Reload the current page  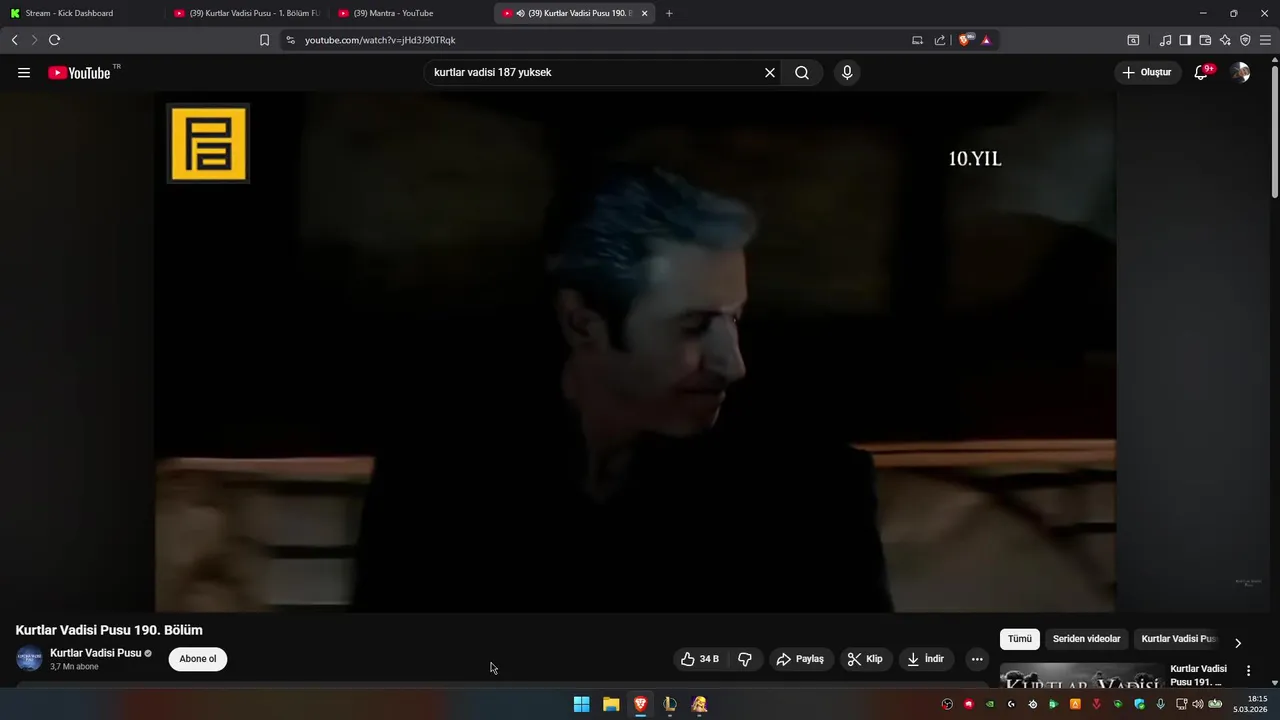coord(54,40)
